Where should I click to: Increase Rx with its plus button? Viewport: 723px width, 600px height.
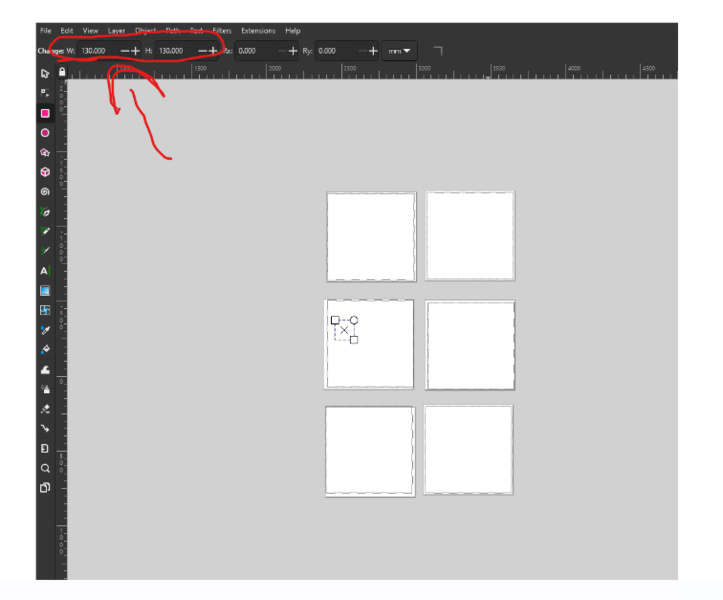[293, 51]
